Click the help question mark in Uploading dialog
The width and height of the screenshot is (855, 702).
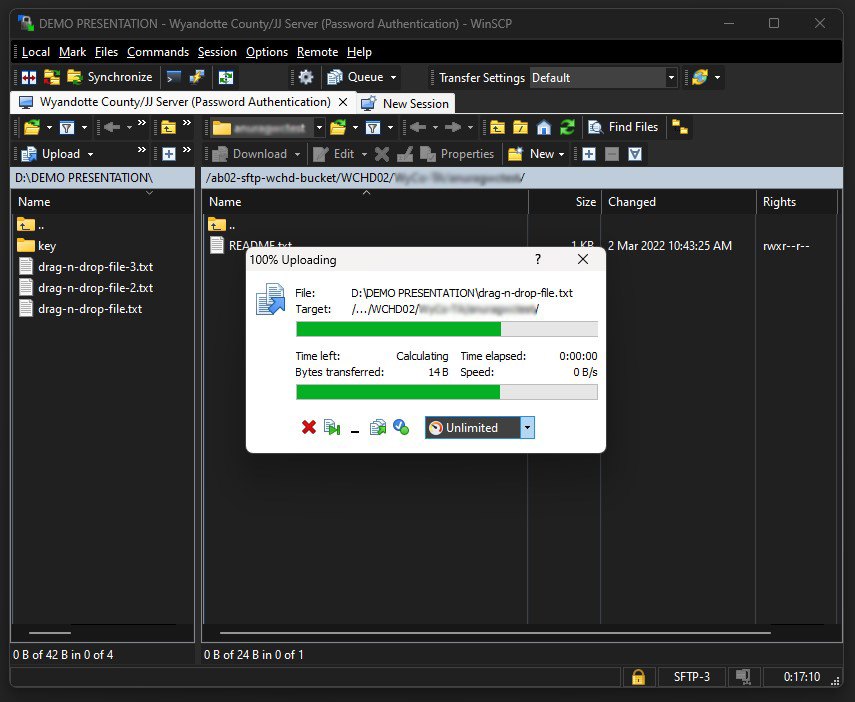tap(538, 259)
